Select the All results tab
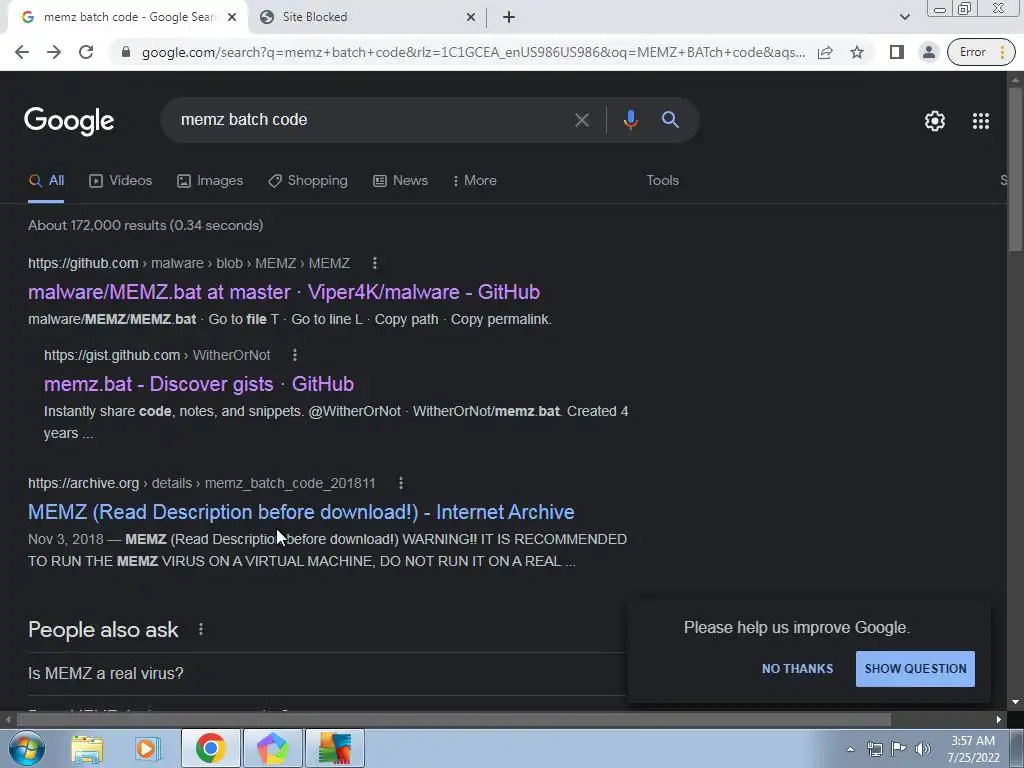The image size is (1024, 768). tap(46, 181)
